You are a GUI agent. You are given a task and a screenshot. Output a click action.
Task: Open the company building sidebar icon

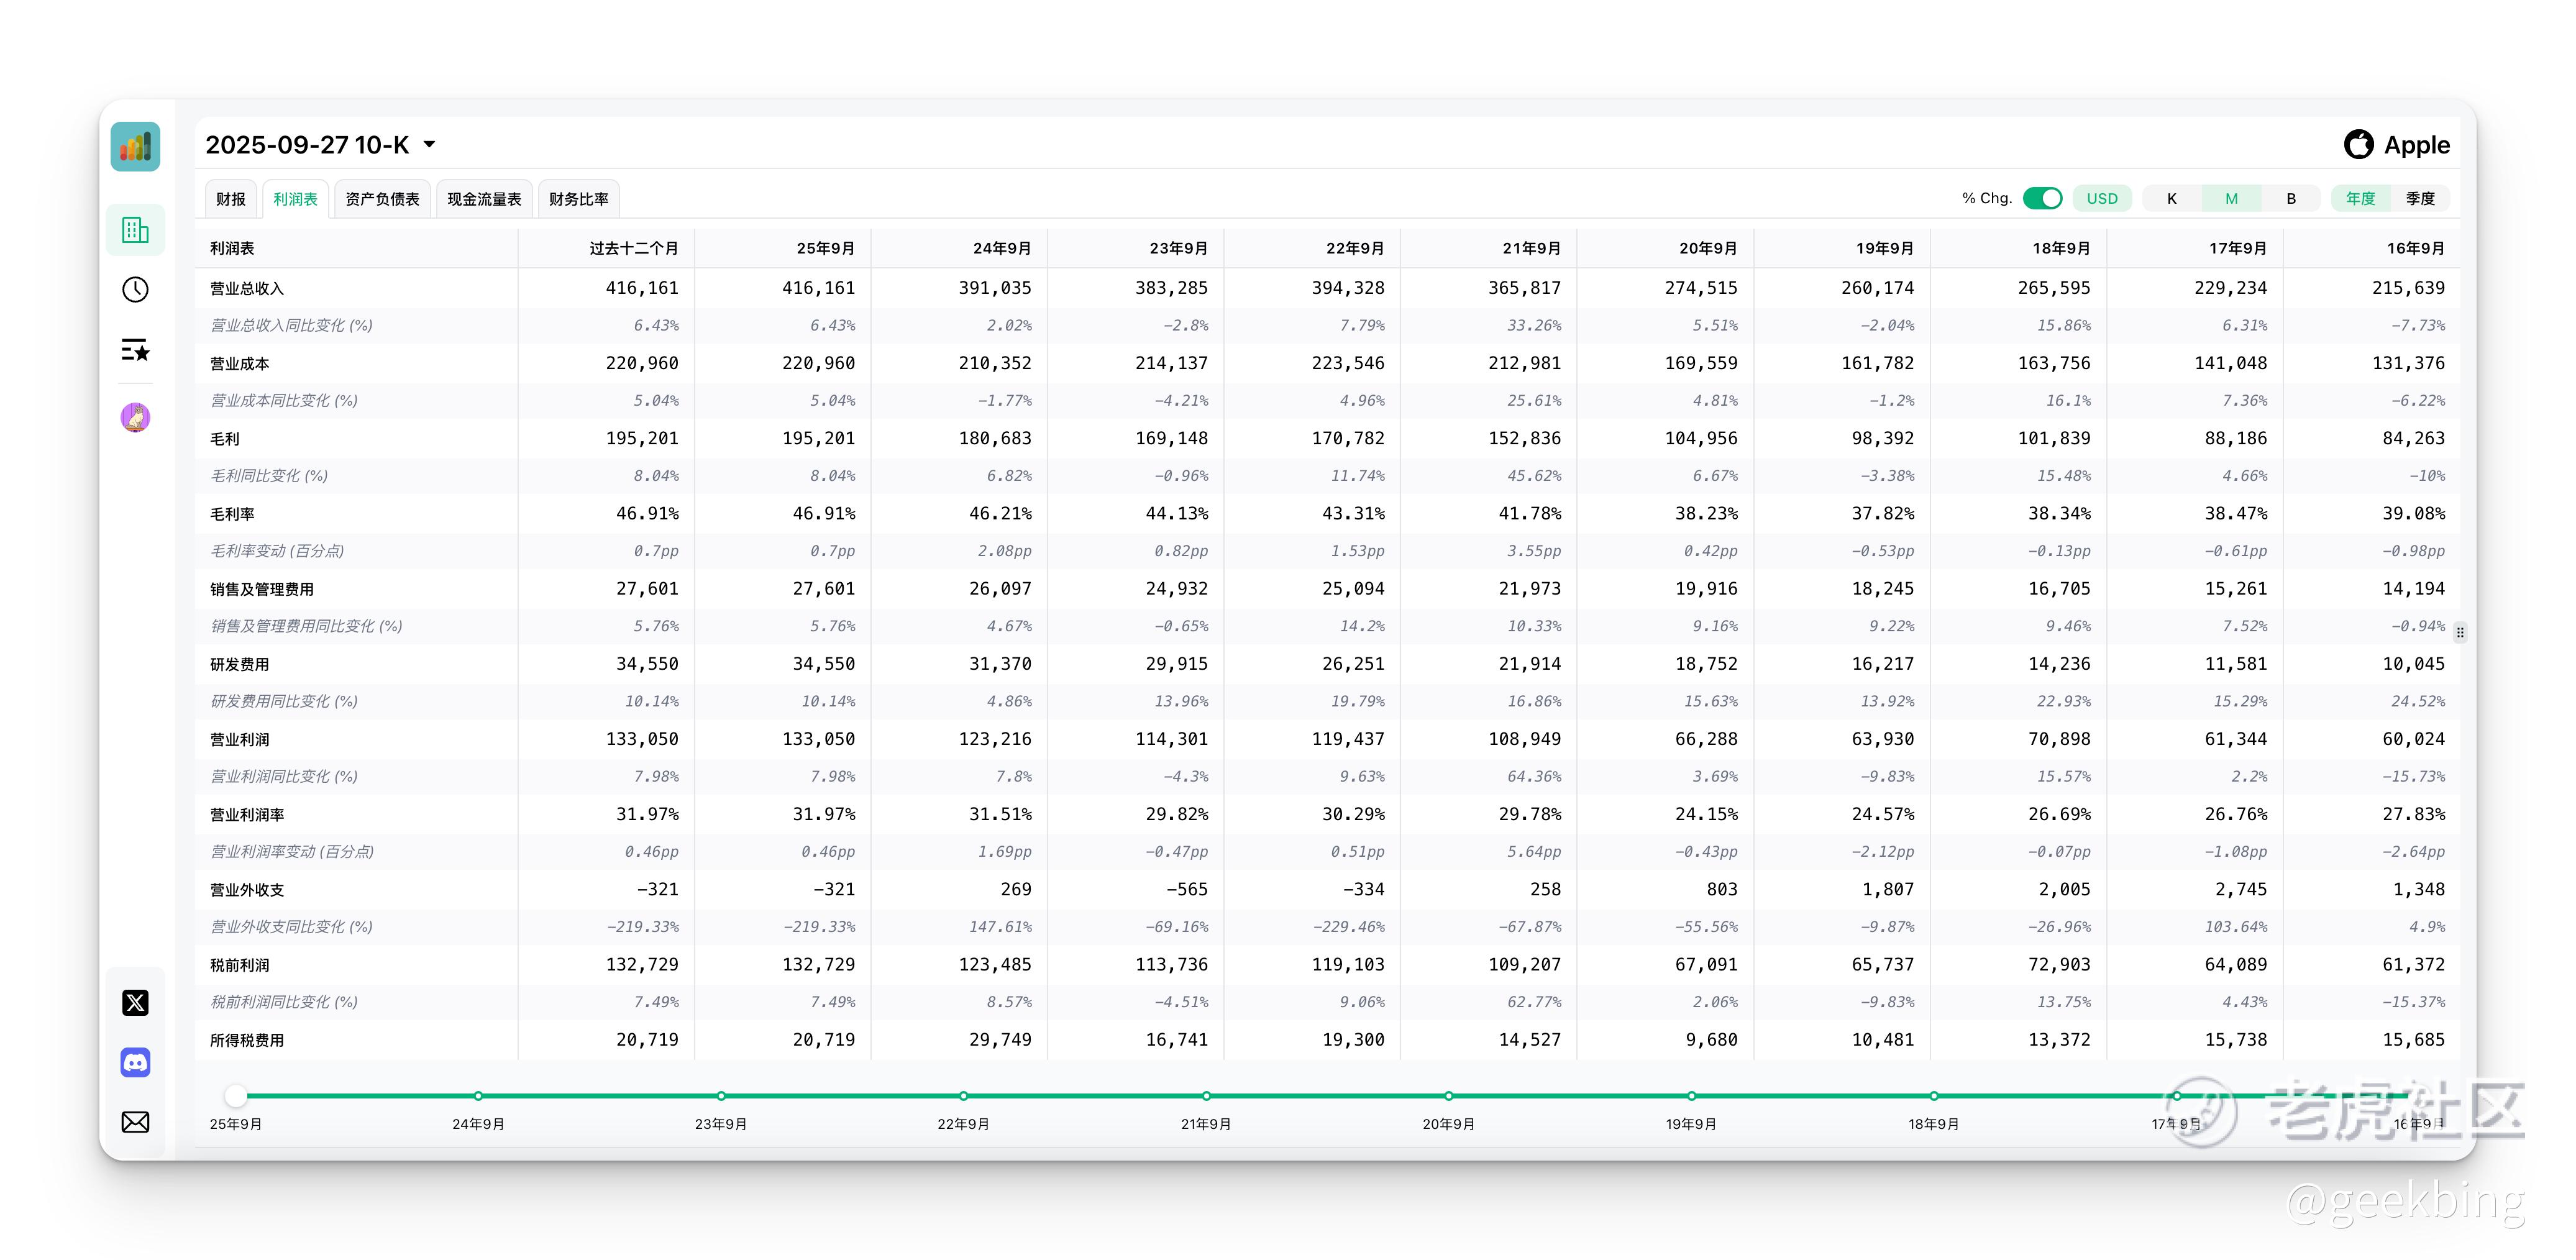point(135,230)
